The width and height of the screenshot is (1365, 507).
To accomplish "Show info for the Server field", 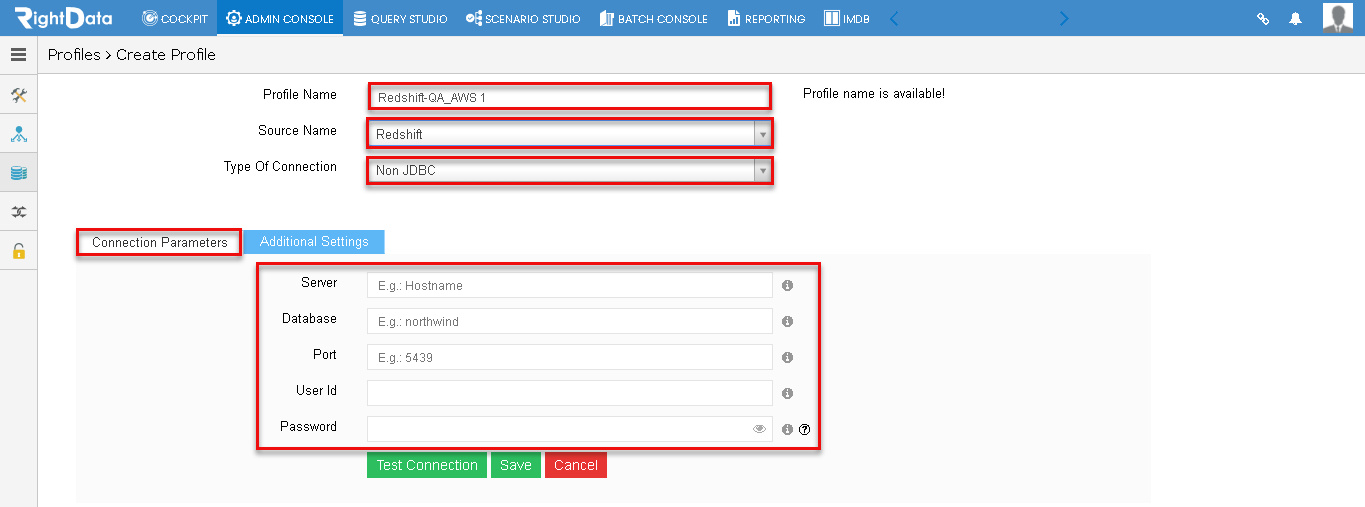I will click(x=787, y=285).
